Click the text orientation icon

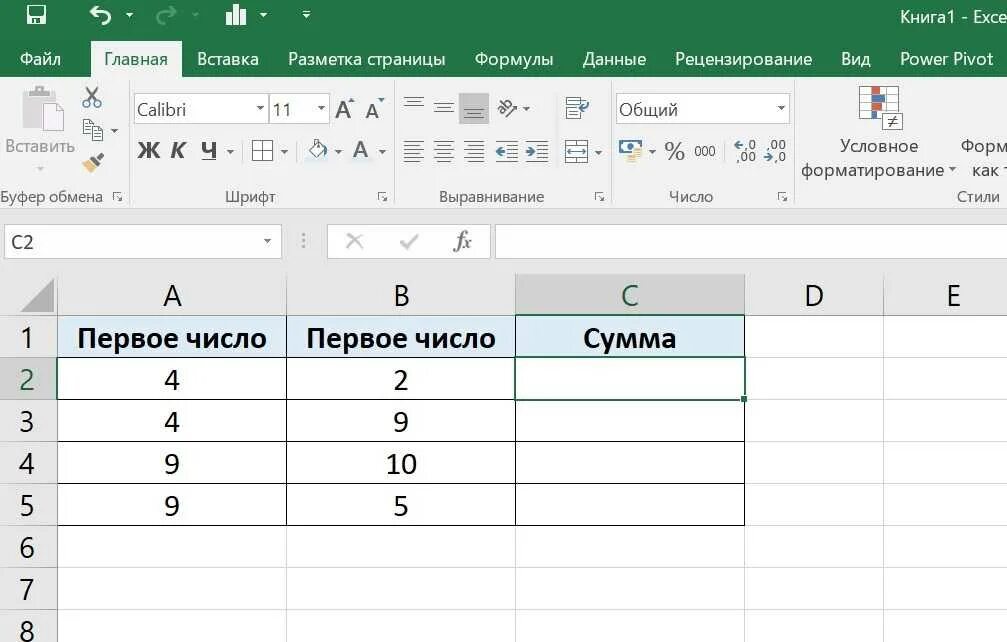[x=508, y=108]
